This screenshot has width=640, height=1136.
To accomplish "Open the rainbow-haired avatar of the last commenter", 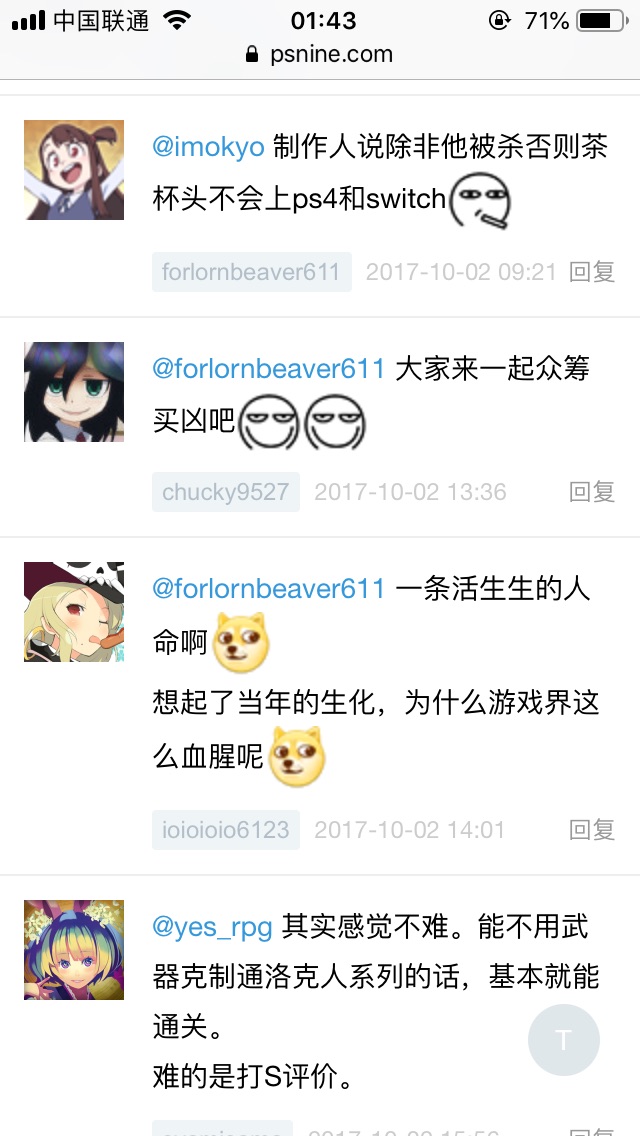I will coord(74,950).
